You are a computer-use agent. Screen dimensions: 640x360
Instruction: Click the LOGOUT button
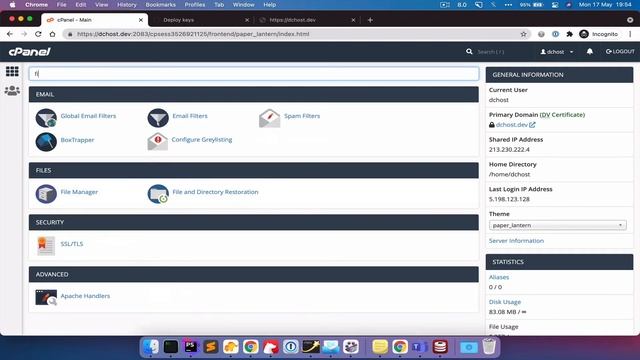point(620,51)
